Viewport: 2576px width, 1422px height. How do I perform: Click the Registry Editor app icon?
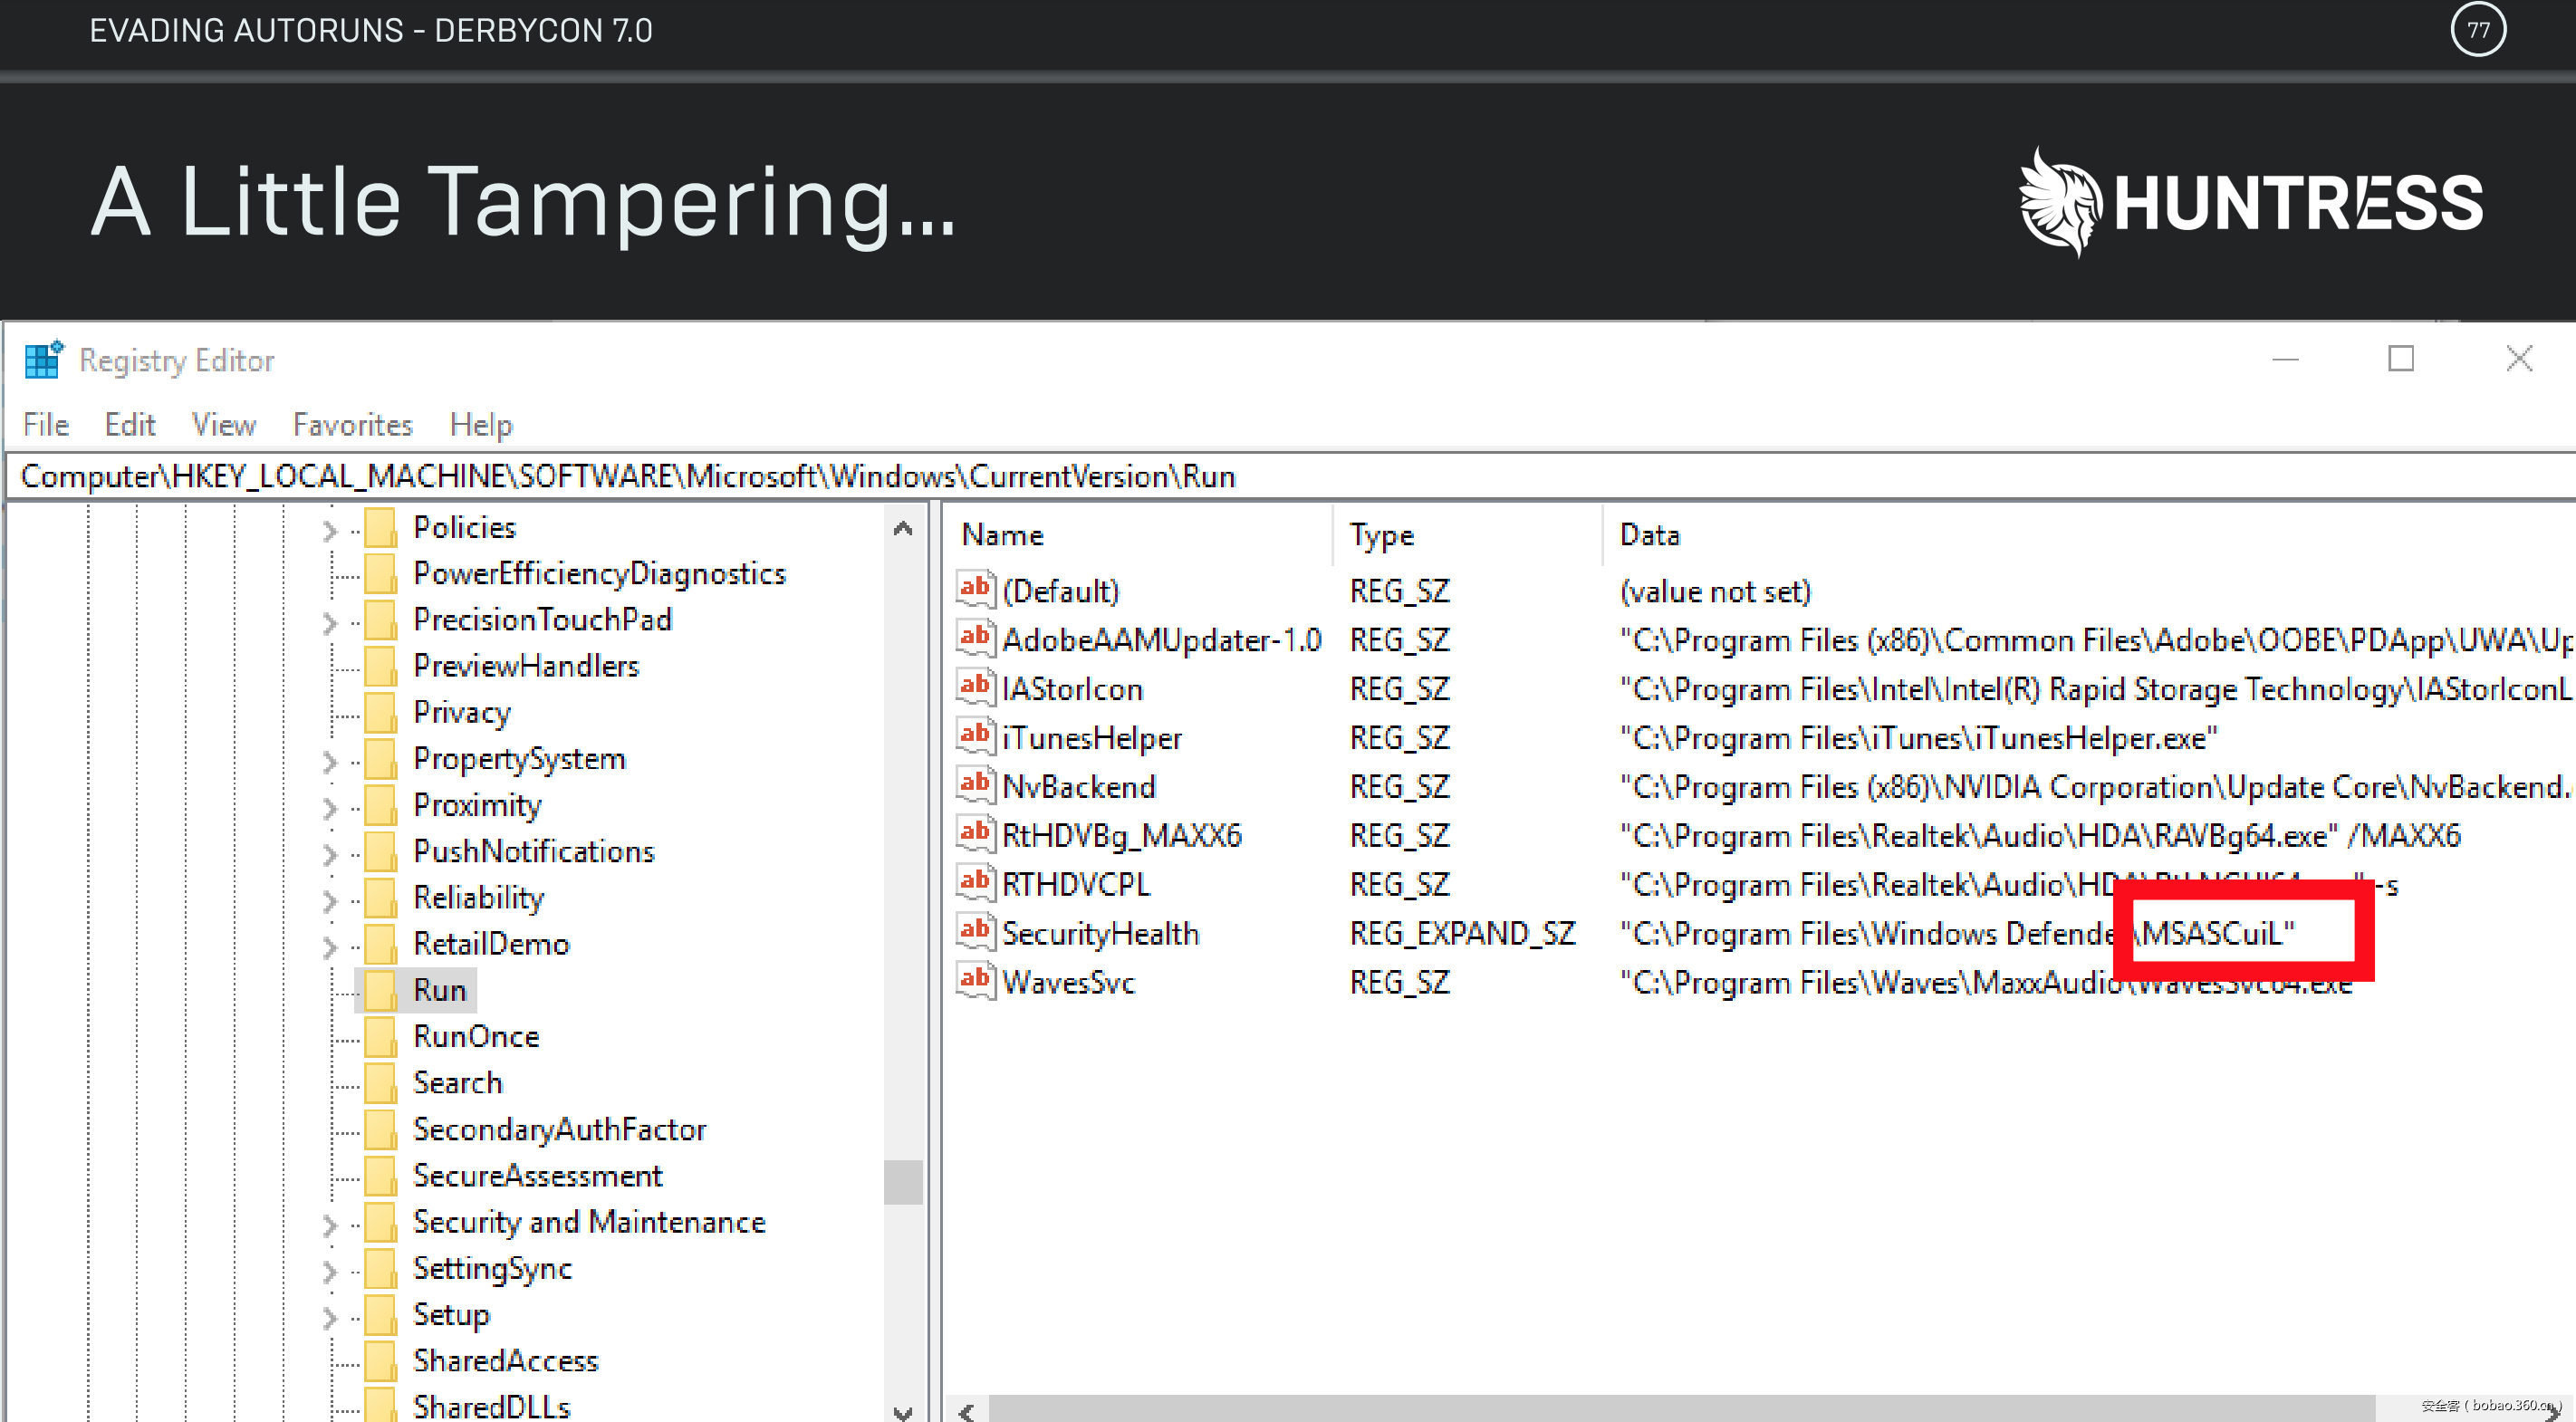coord(43,360)
